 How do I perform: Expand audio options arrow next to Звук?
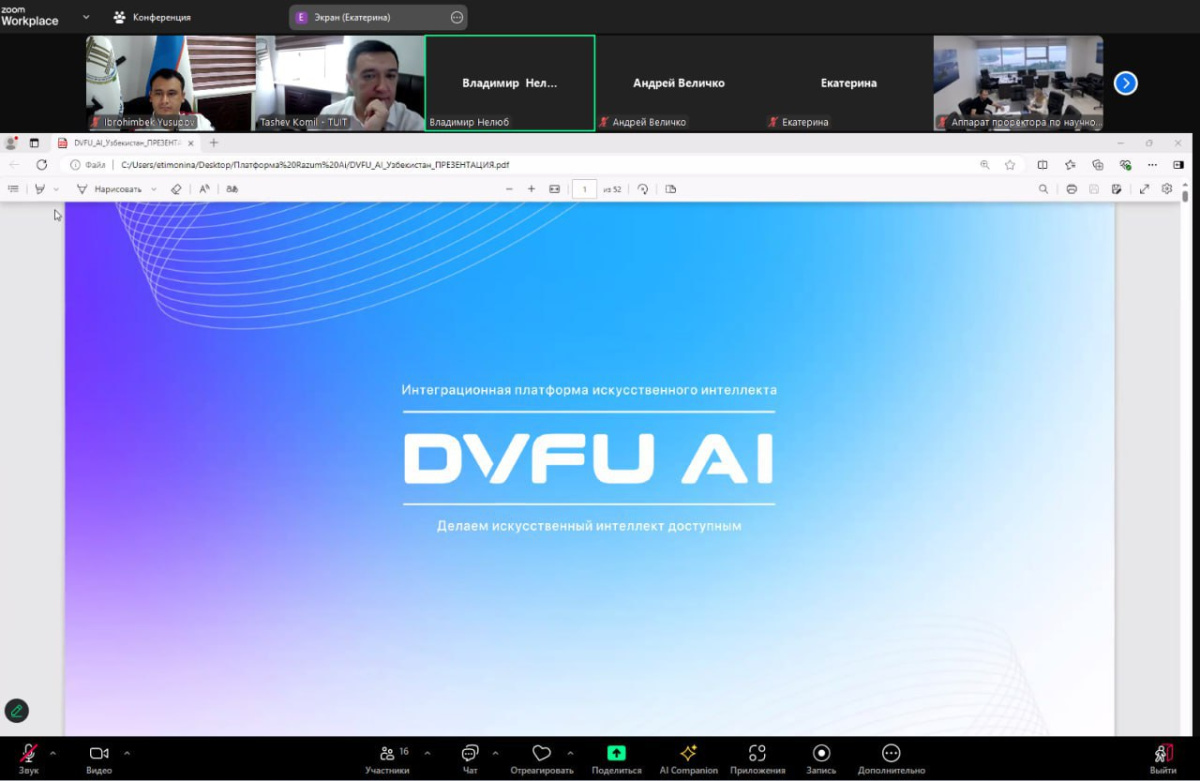click(x=53, y=753)
